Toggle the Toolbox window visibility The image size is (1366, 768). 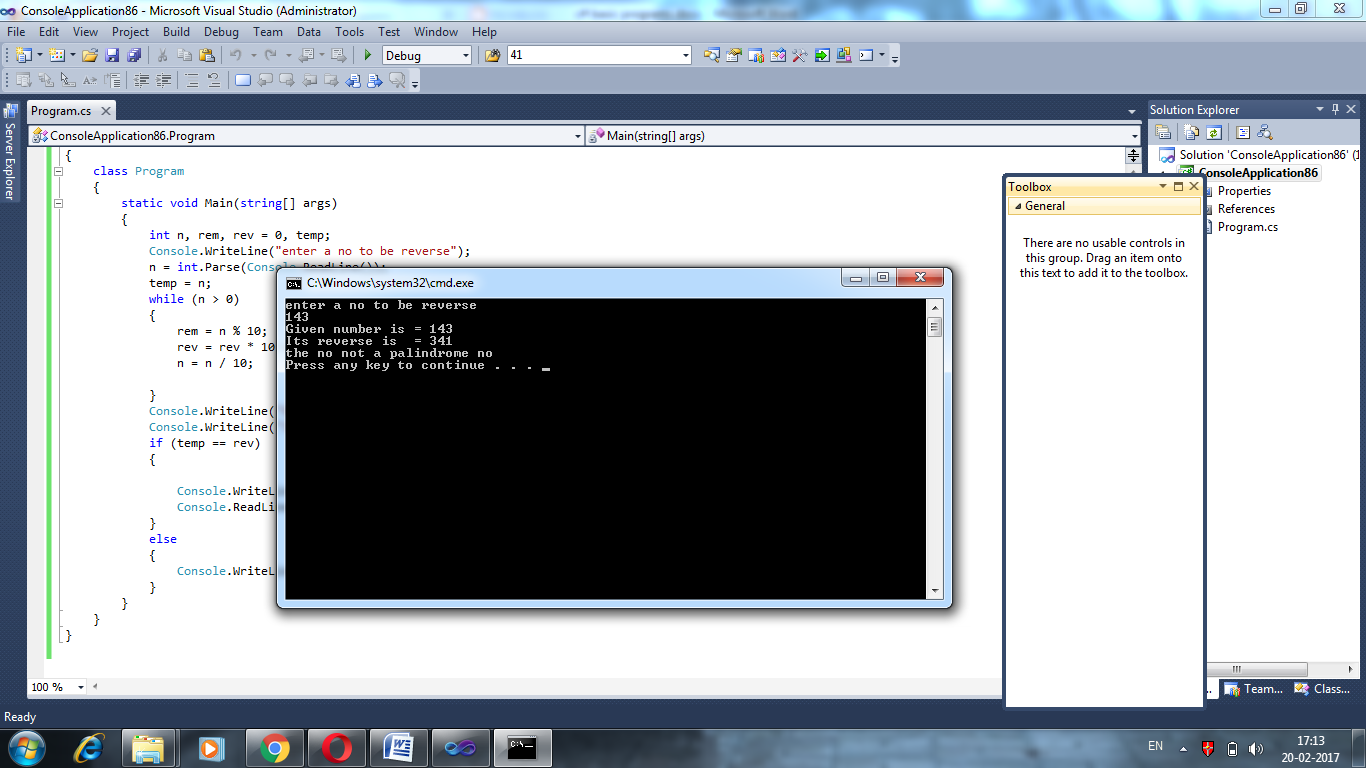1193,186
